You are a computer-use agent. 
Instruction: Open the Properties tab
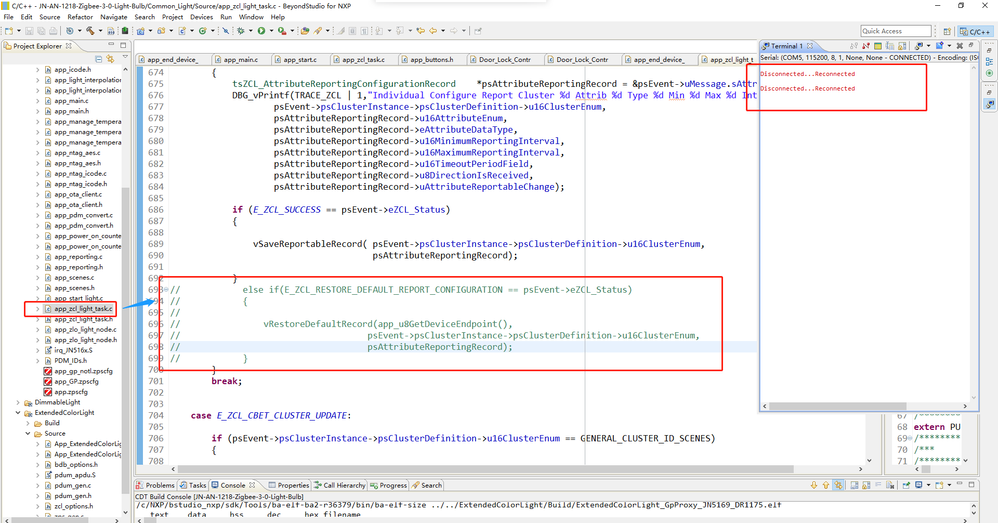(289, 485)
